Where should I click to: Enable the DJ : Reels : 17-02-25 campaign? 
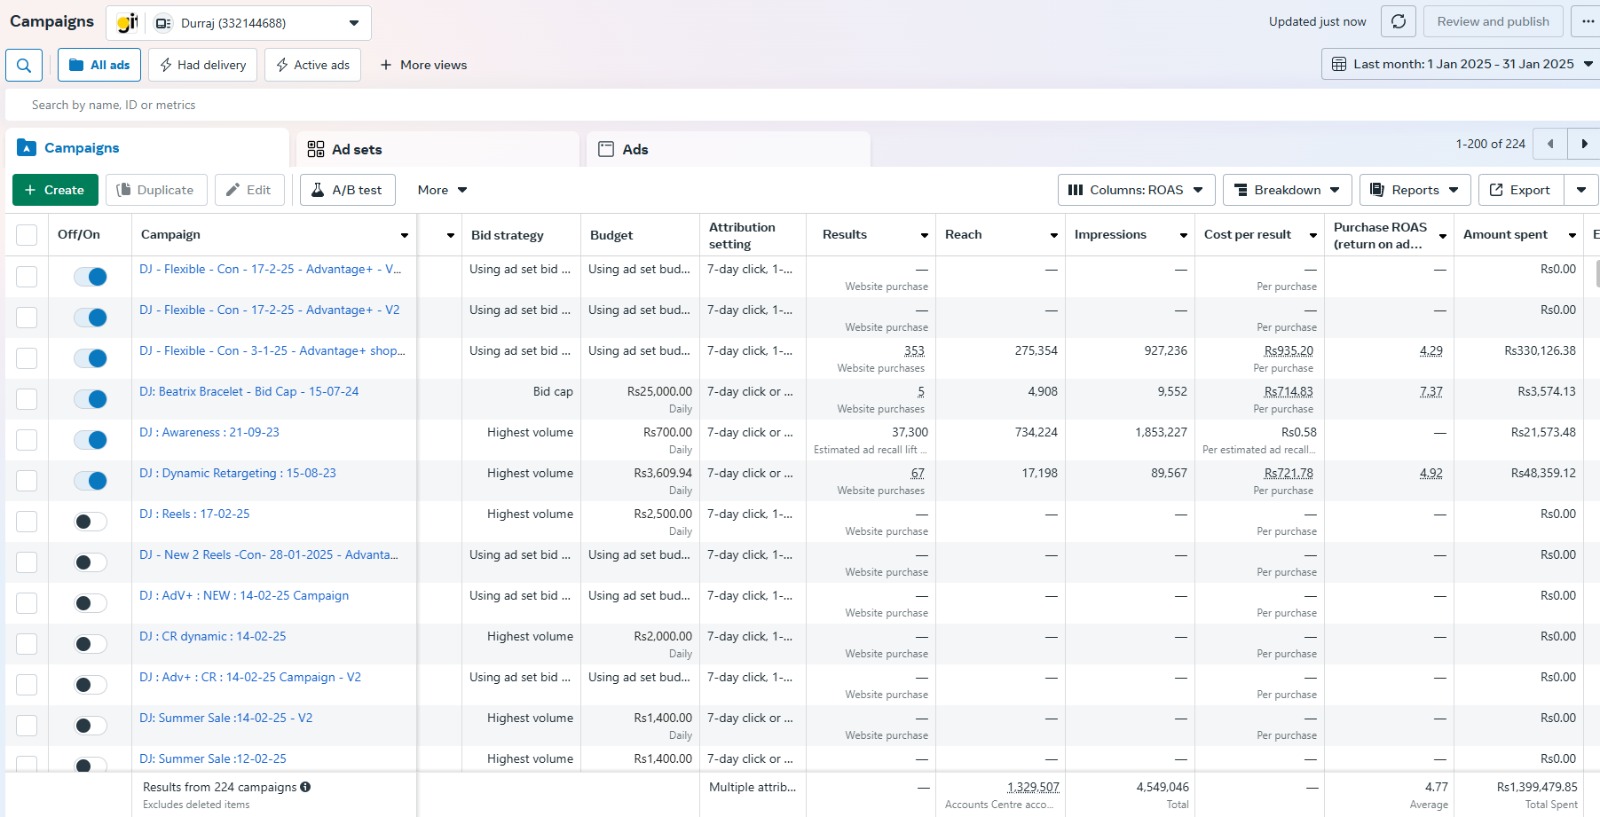pos(91,521)
